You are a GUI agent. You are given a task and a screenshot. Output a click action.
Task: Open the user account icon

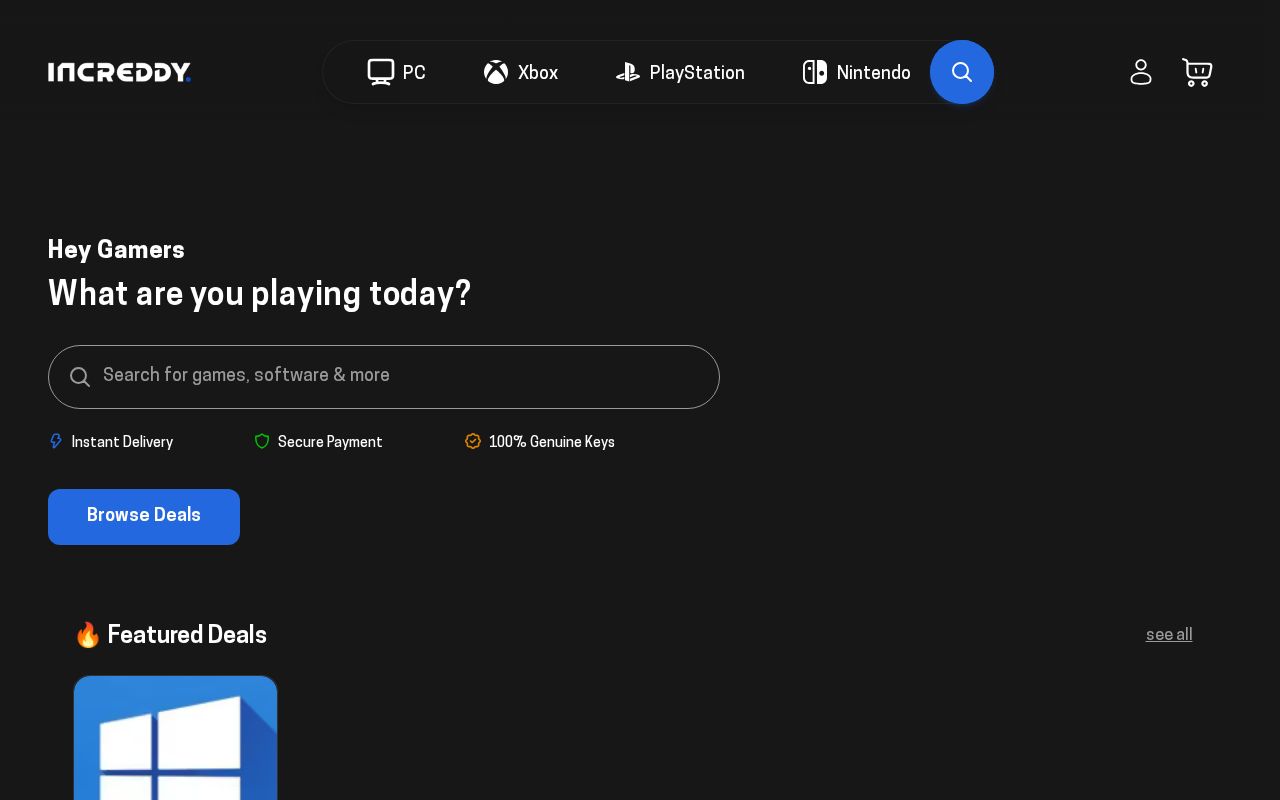1141,72
